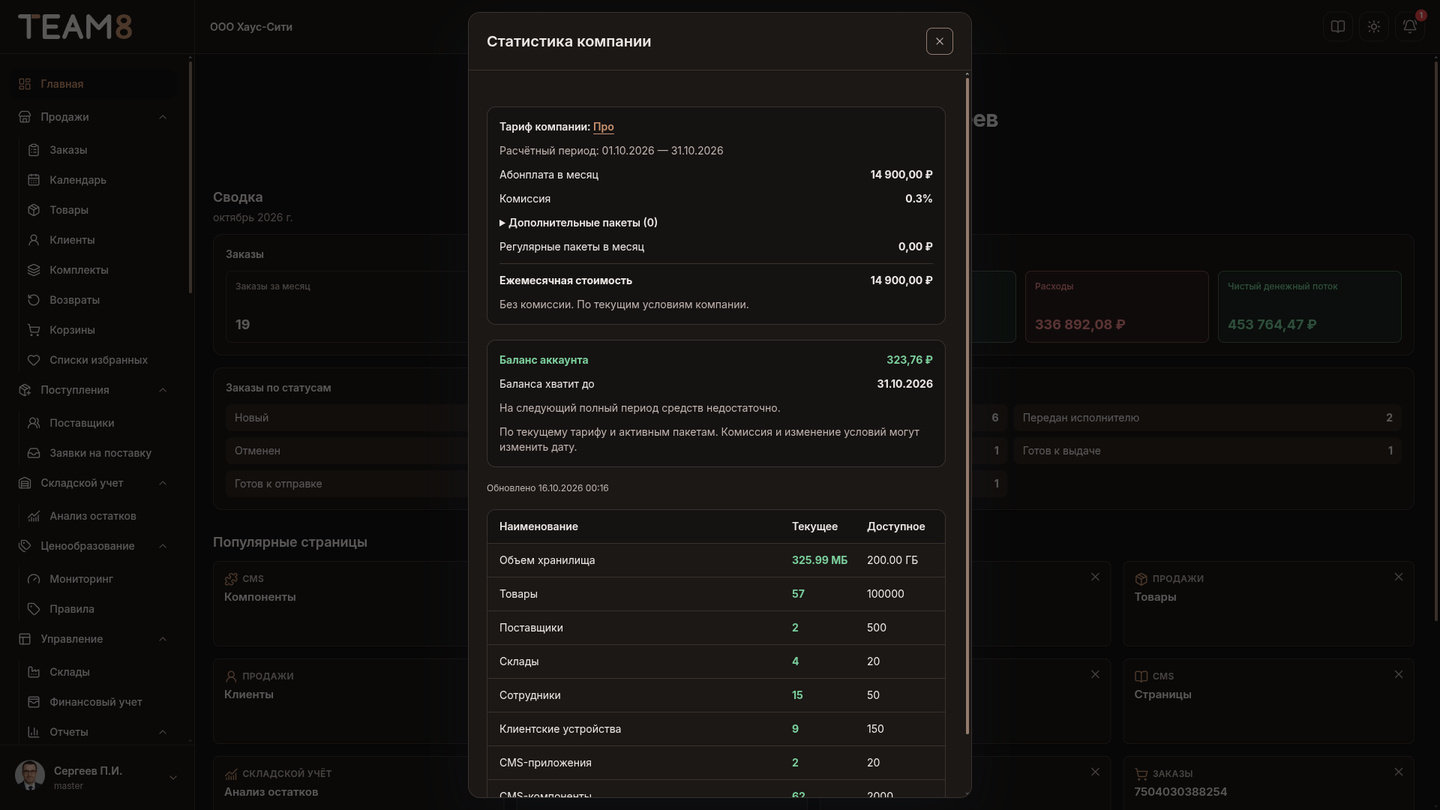
Task: Click the Корзины icon in sidebar
Action: coord(34,330)
